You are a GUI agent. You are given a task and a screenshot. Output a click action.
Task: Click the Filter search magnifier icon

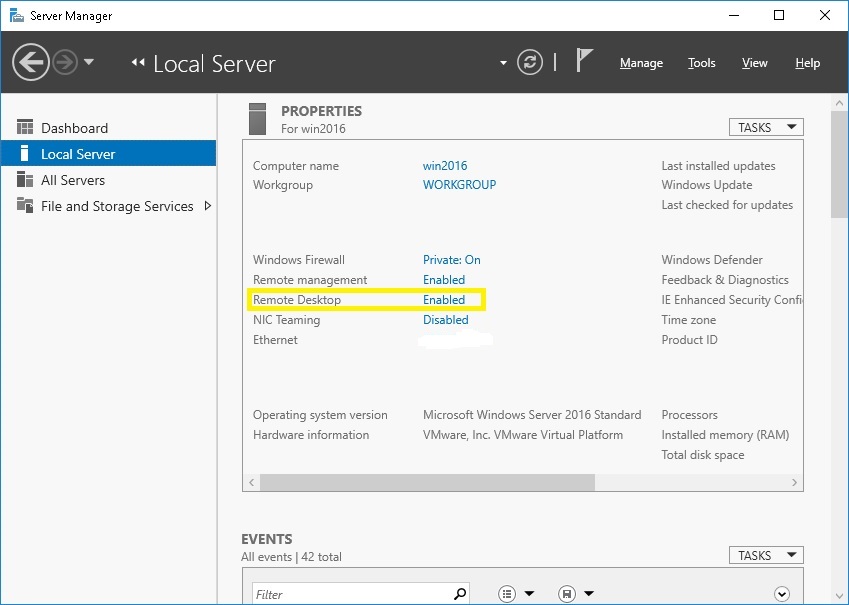coord(460,594)
